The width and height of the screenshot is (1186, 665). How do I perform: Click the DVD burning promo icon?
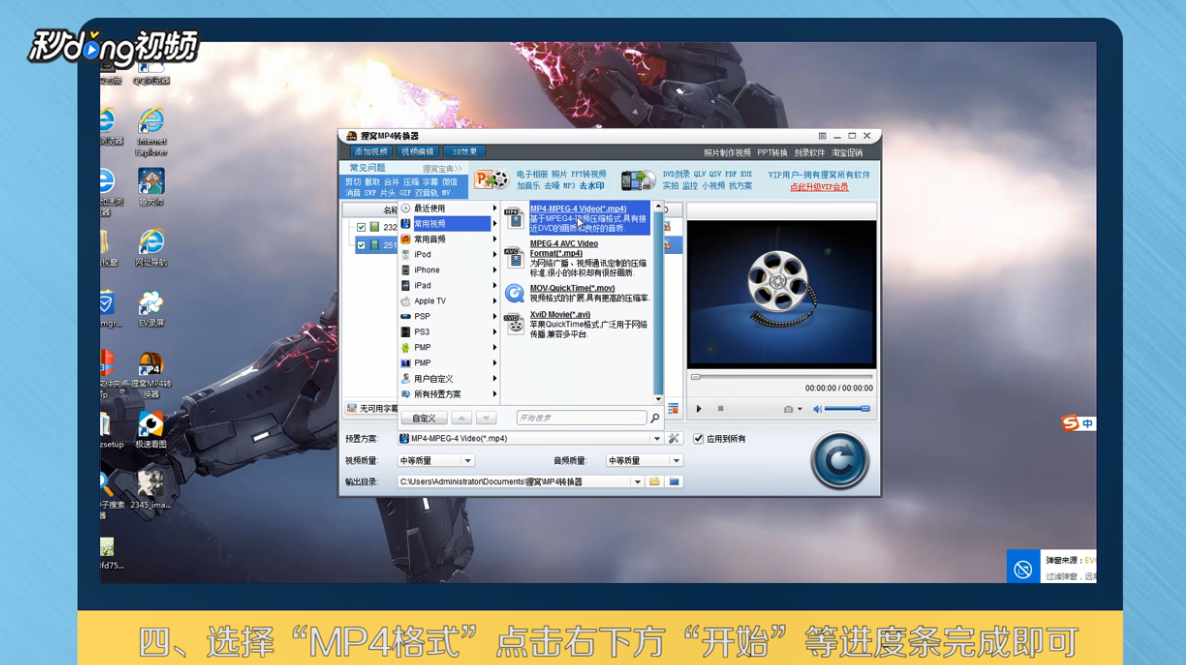[638, 180]
